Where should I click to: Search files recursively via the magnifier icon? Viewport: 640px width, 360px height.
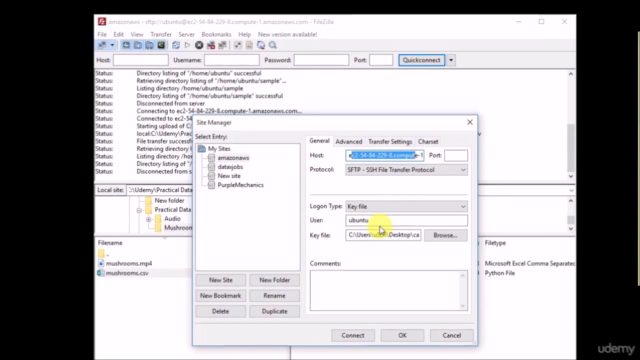click(x=273, y=45)
